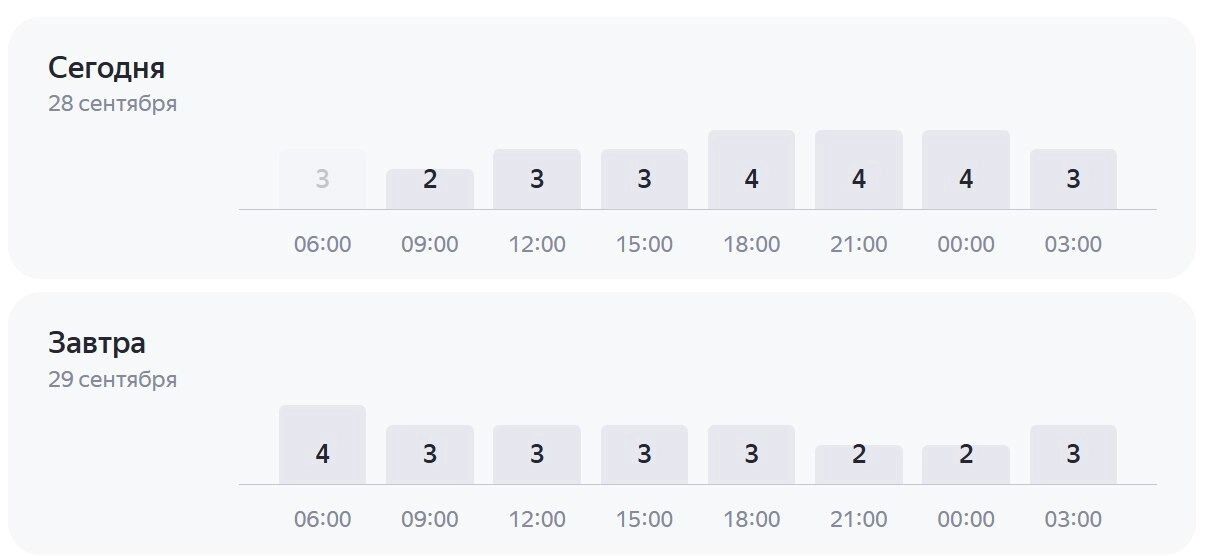Click the 15:00 time label under Завтра

644,520
